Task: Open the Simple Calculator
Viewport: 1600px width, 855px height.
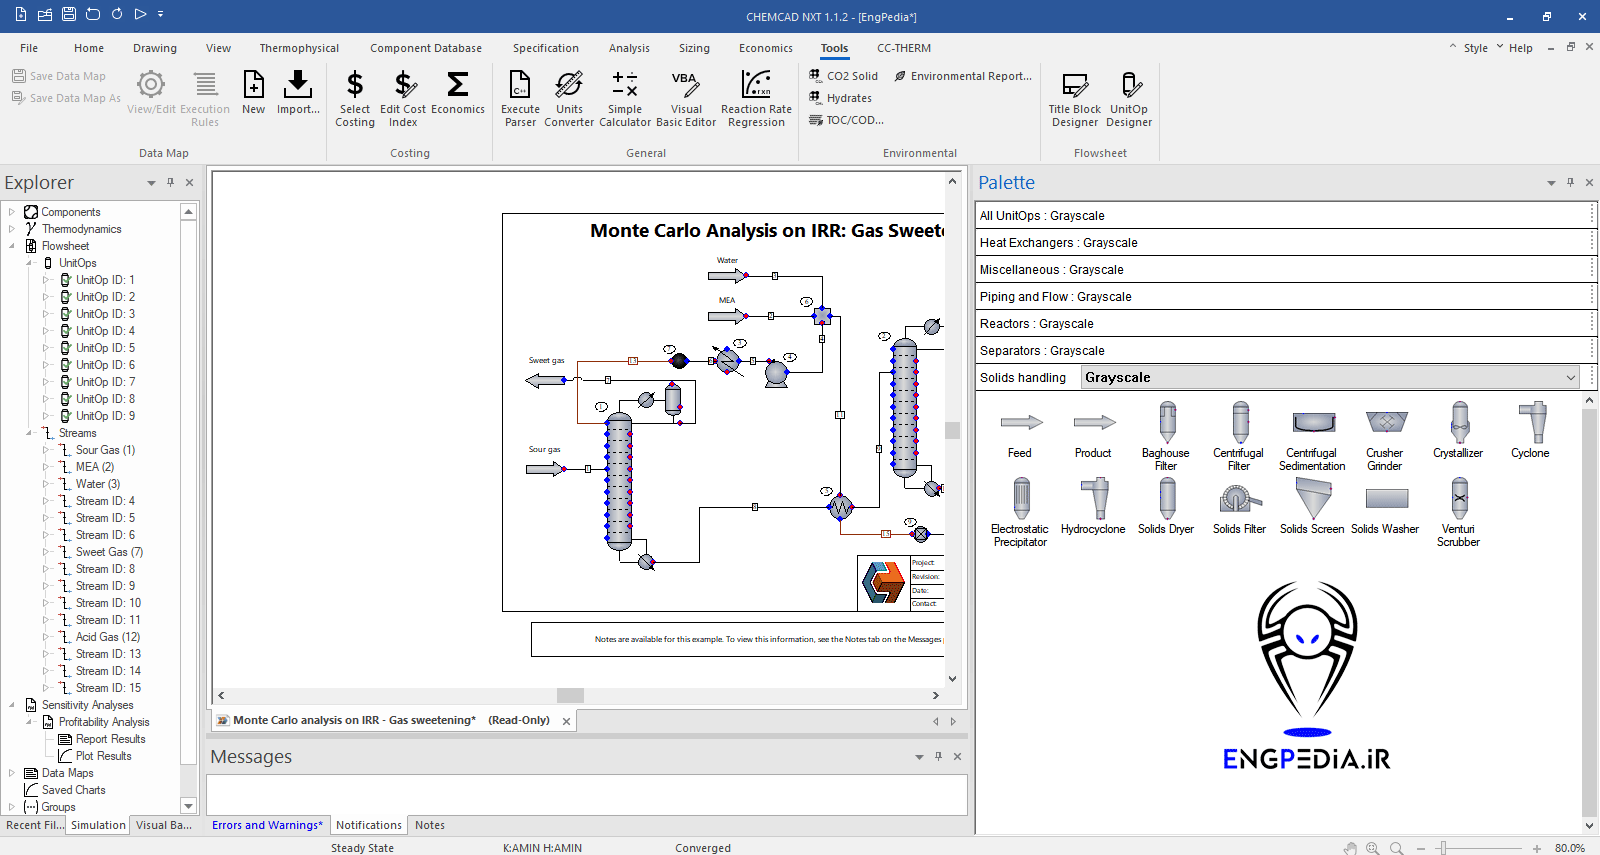Action: [x=625, y=98]
